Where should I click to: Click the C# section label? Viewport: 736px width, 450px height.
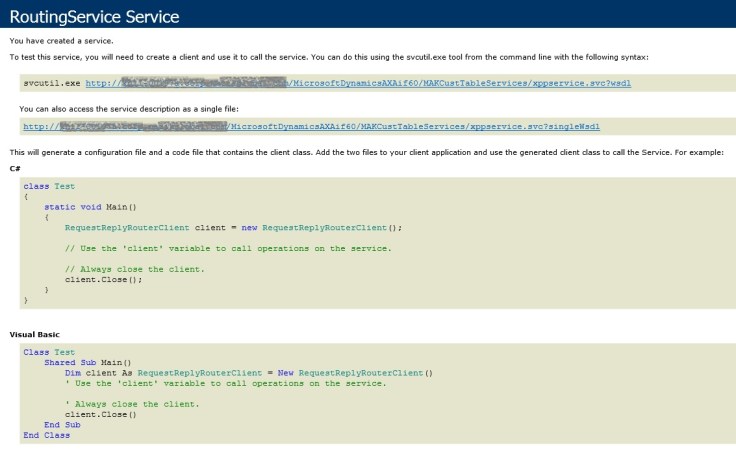click(x=16, y=168)
